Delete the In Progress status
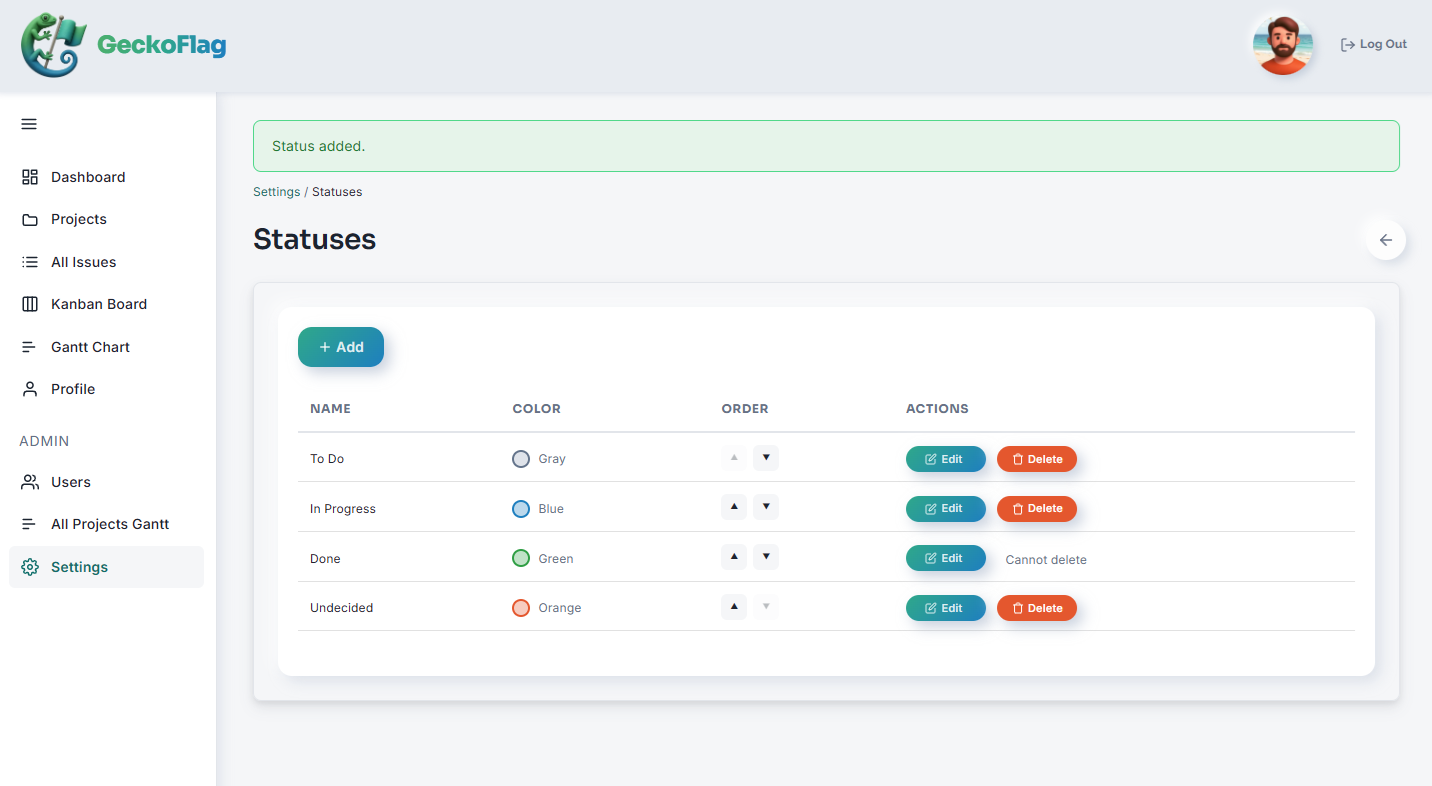 (x=1037, y=509)
